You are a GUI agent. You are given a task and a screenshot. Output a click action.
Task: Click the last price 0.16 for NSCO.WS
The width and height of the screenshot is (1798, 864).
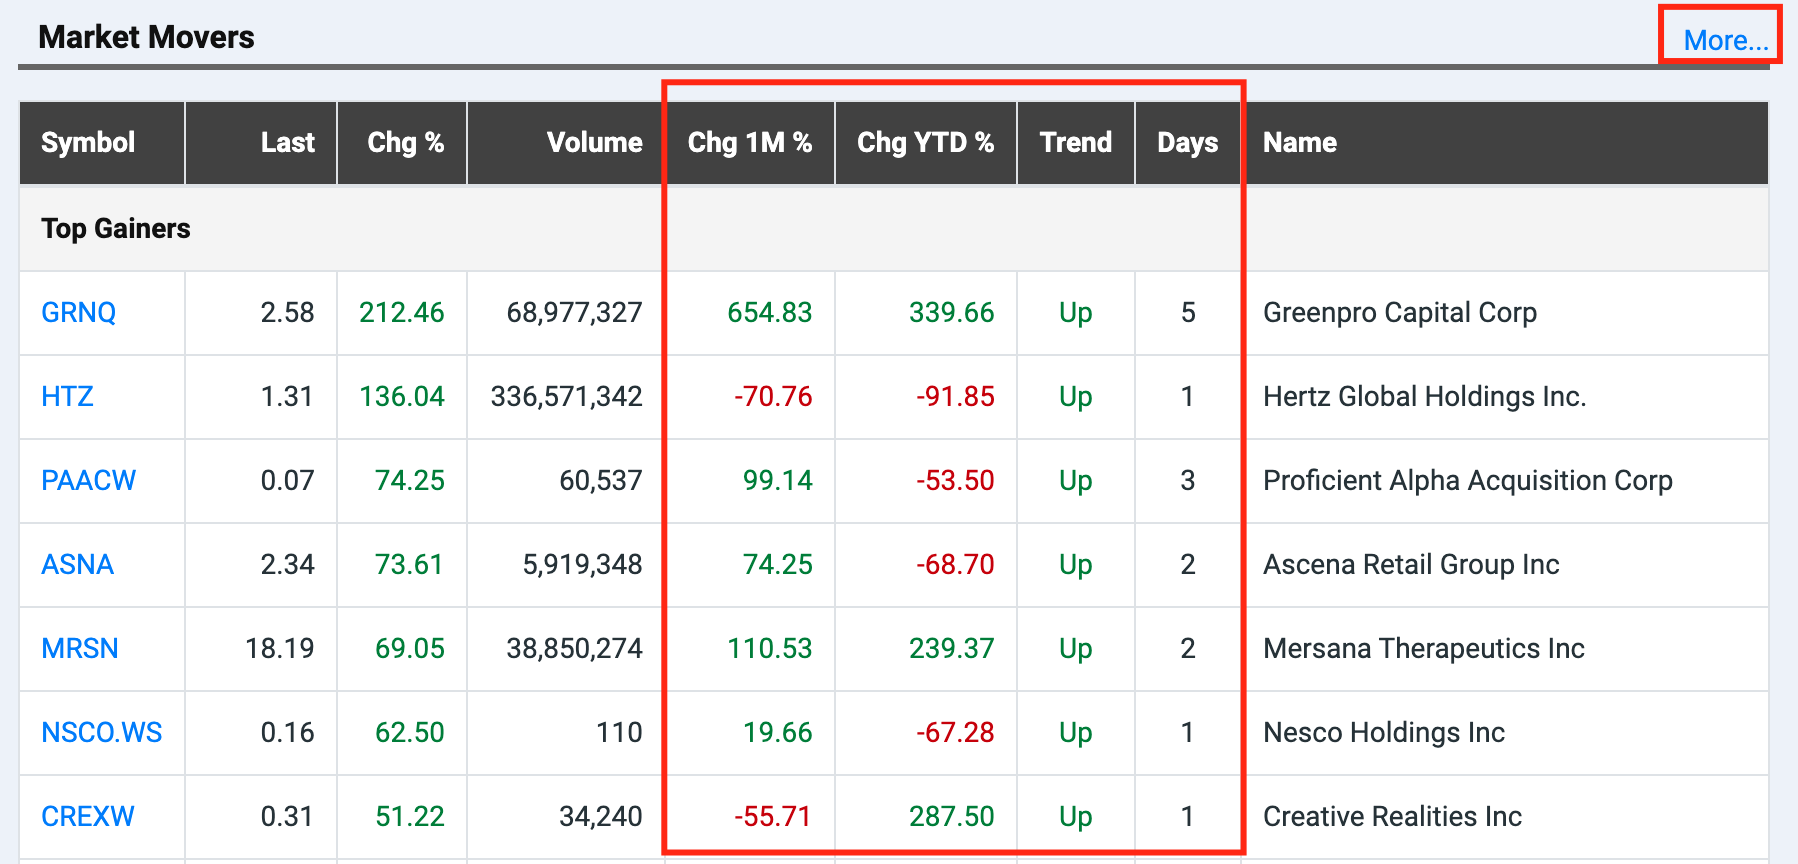[288, 733]
